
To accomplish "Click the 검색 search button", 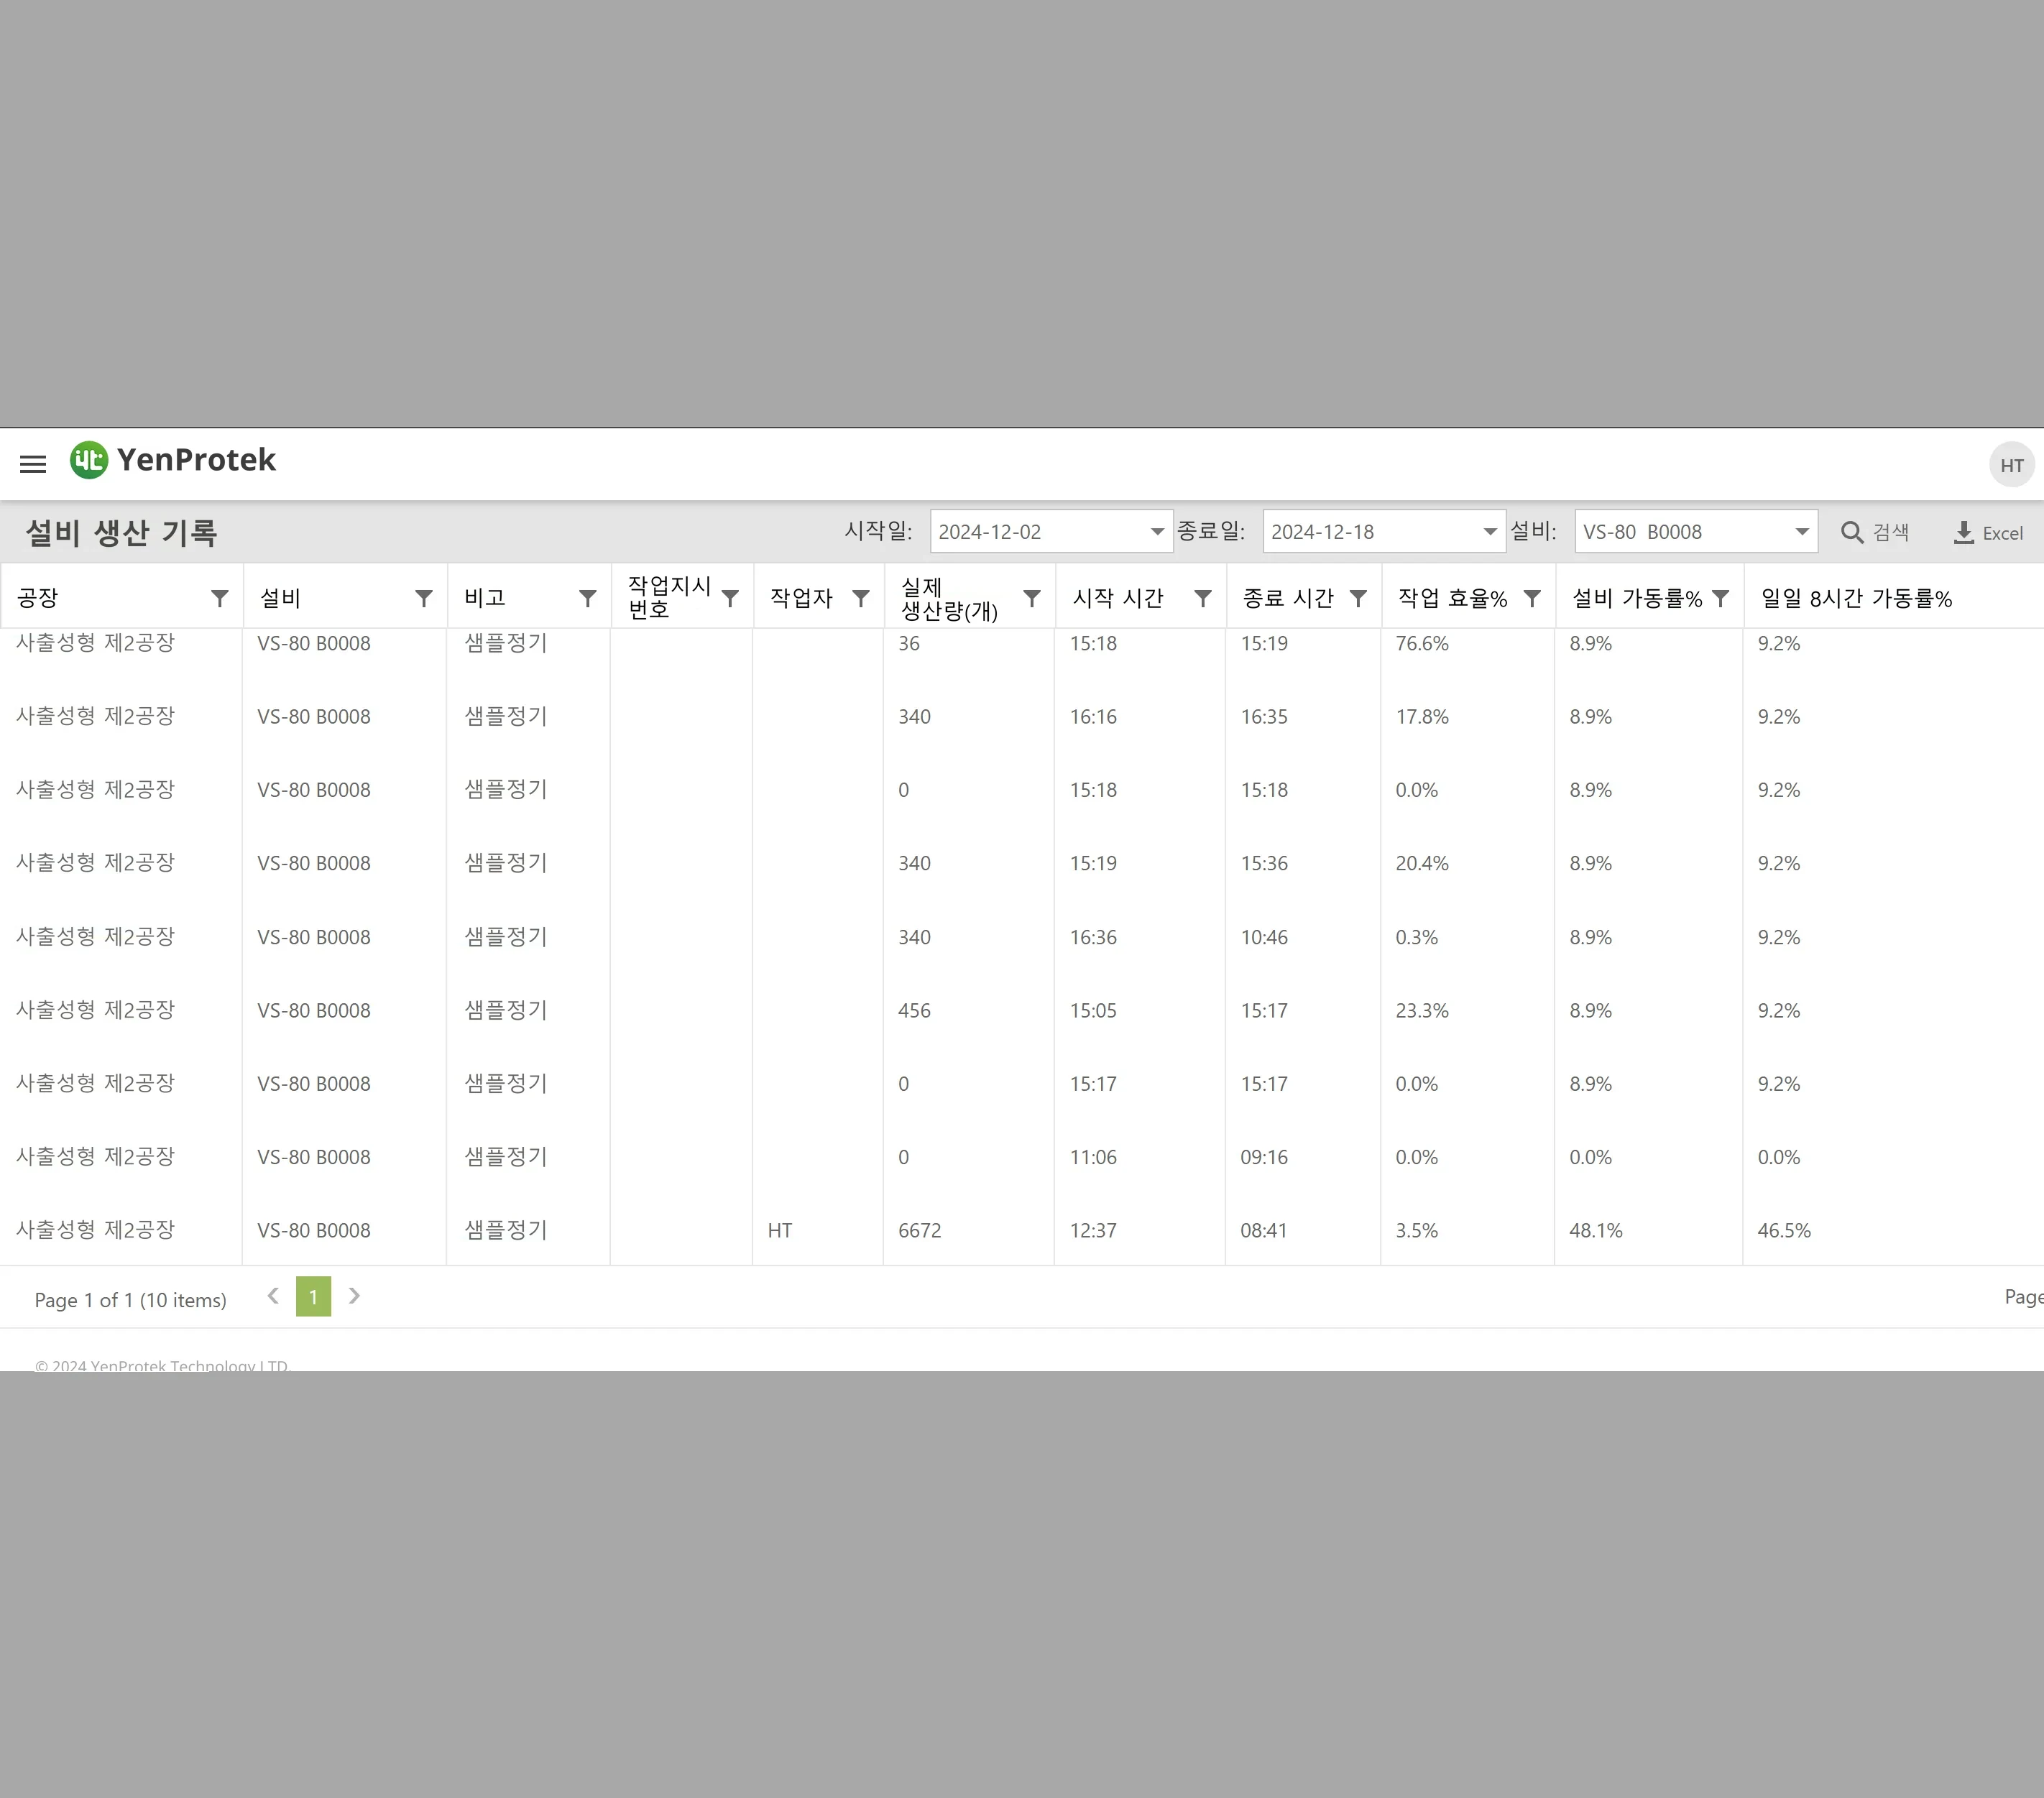I will [1876, 532].
